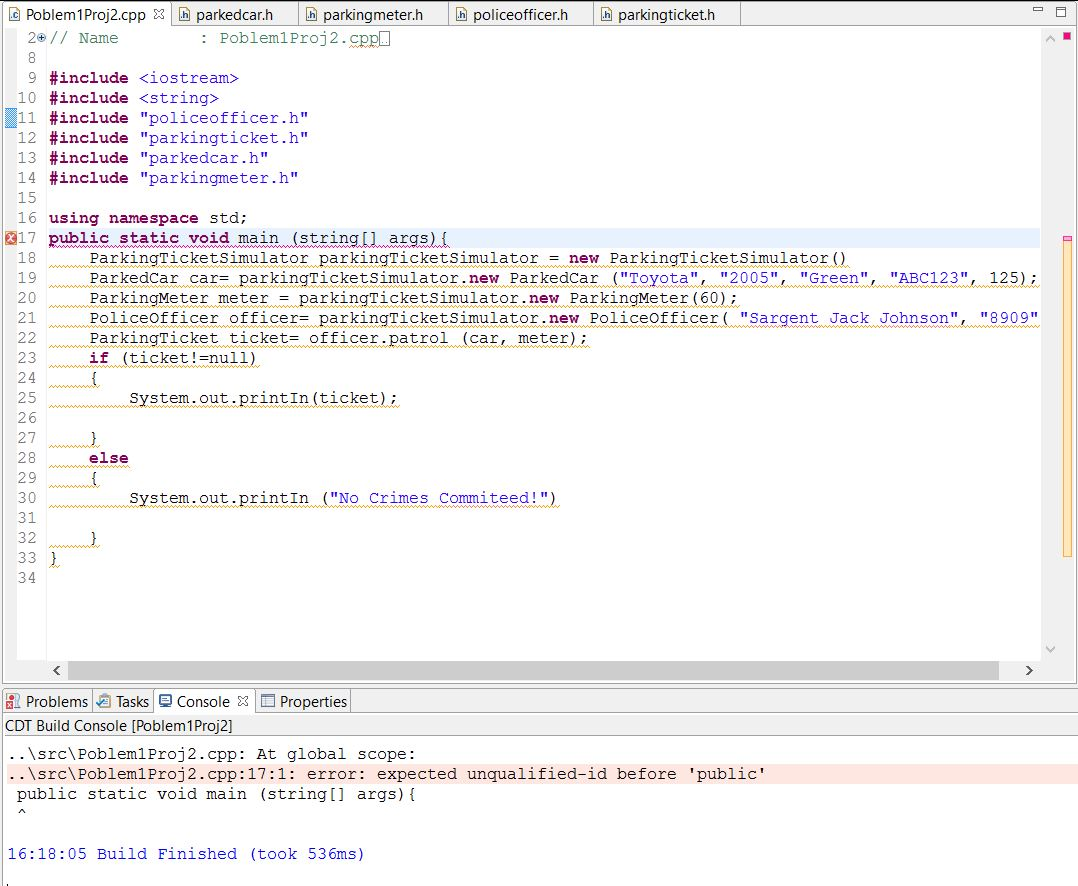Image resolution: width=1078 pixels, height=886 pixels.
Task: Place the cursor on the System.out.printIn call
Action: point(250,398)
